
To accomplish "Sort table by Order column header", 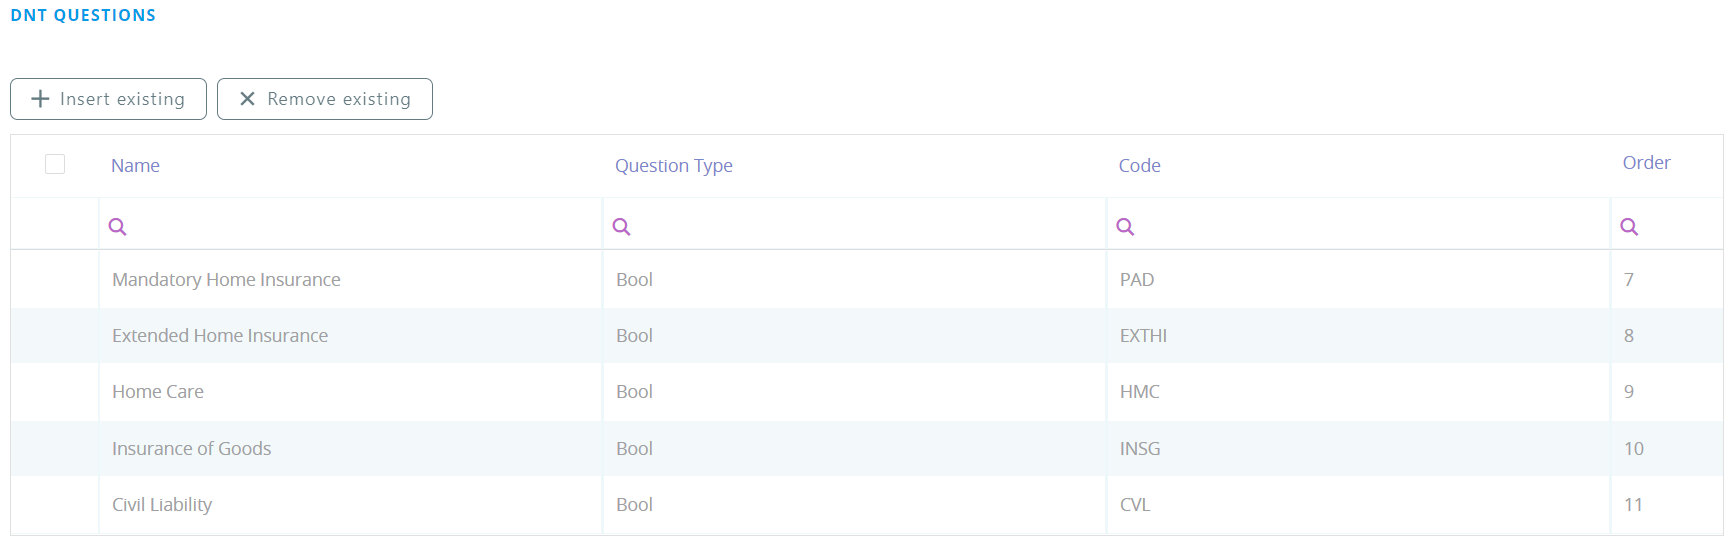I will (x=1646, y=163).
